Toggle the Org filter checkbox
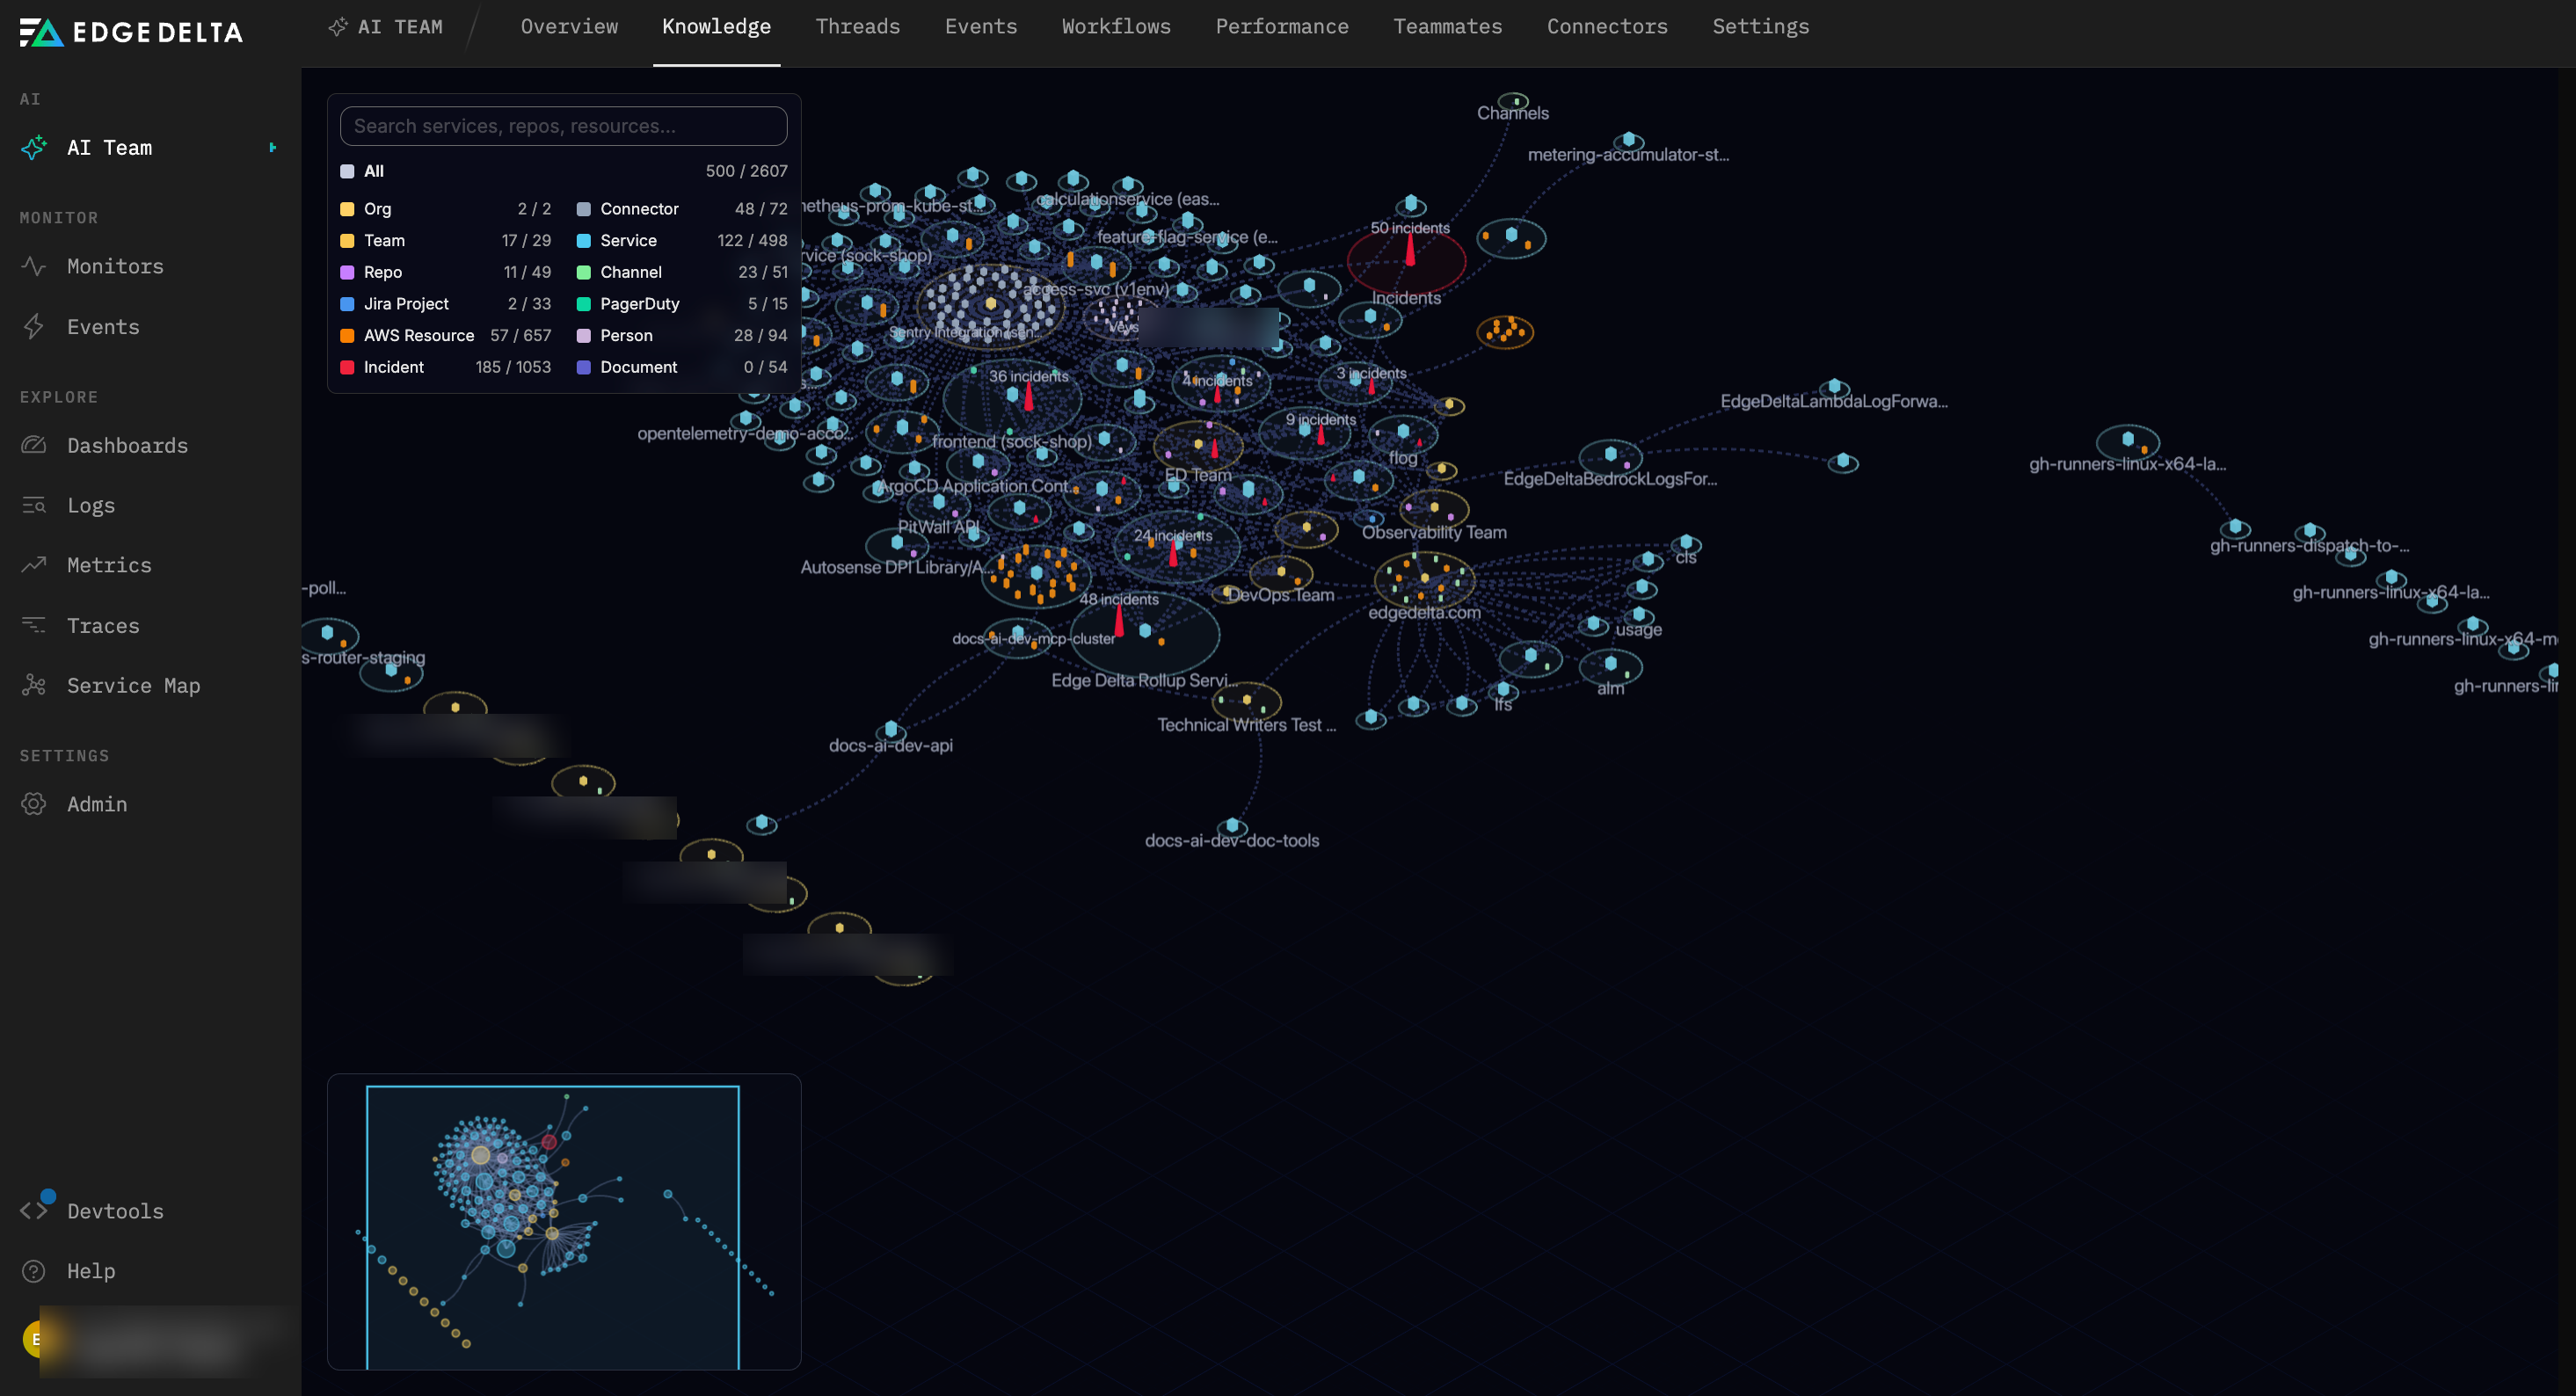The height and width of the screenshot is (1396, 2576). [347, 209]
